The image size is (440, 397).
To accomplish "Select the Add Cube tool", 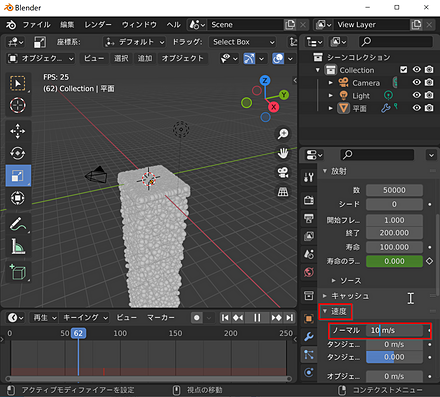I will (x=18, y=272).
